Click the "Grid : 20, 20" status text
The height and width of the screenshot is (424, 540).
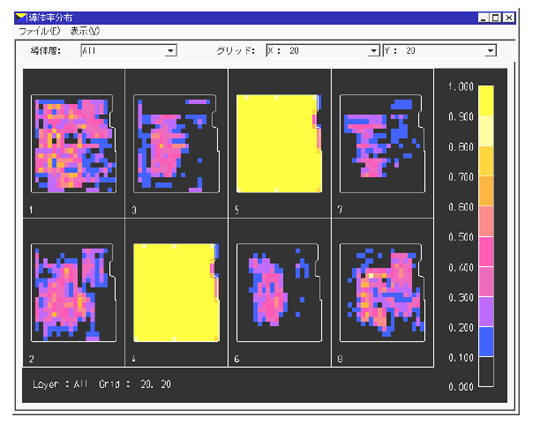135,384
